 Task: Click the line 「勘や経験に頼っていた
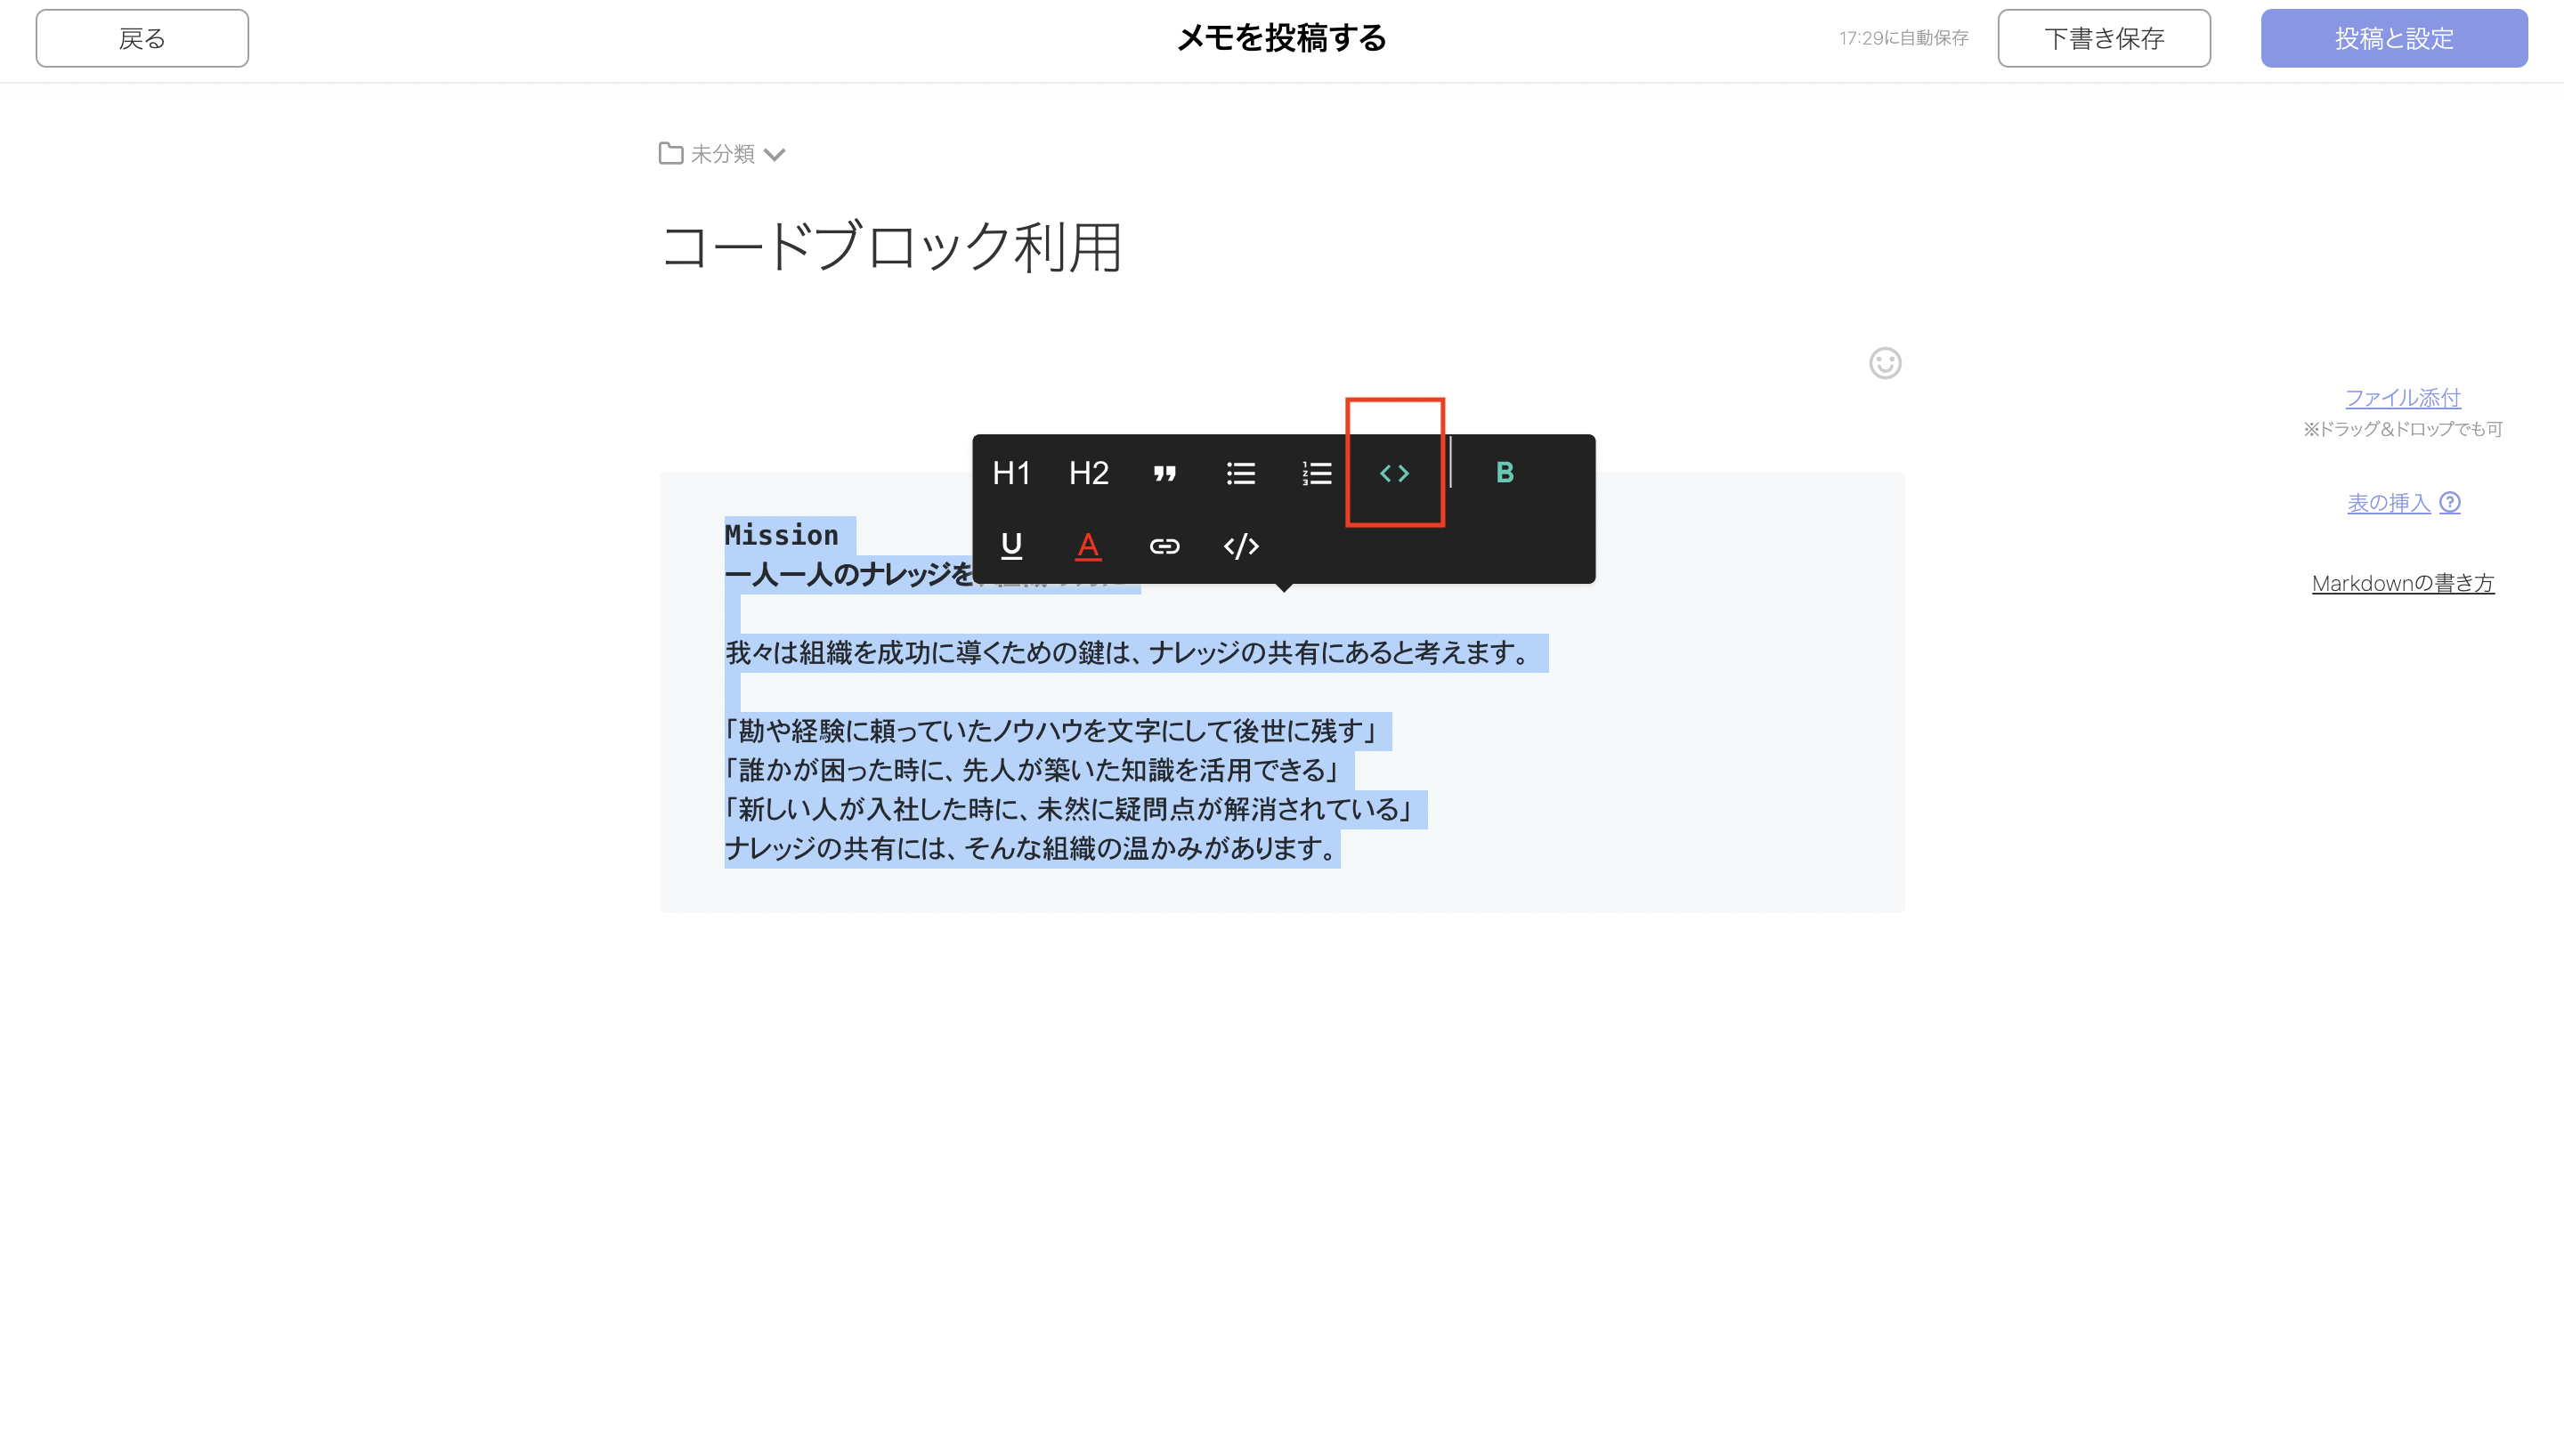[1052, 731]
